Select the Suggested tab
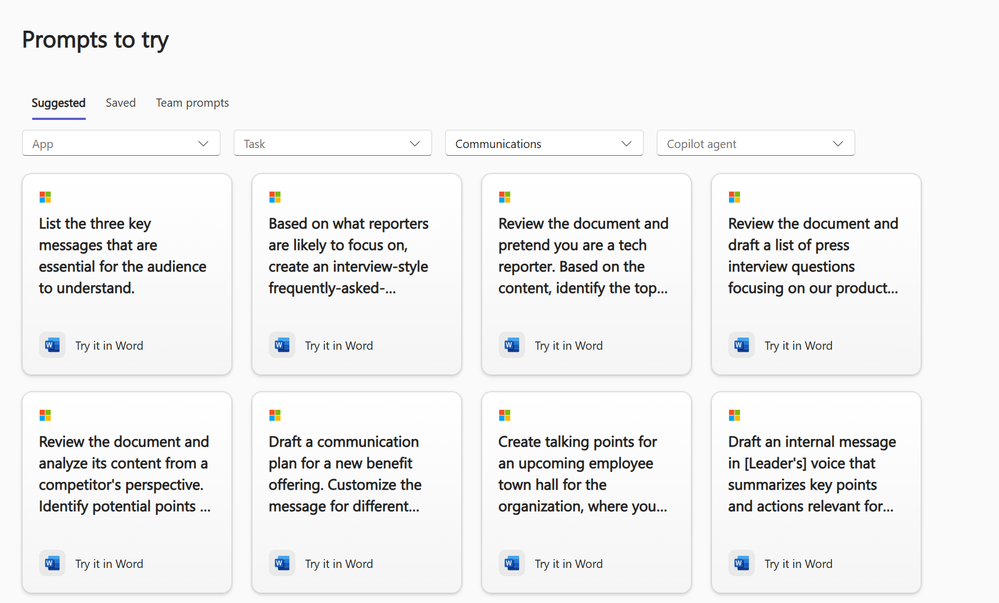Screen dimensions: 999x603 tap(59, 103)
